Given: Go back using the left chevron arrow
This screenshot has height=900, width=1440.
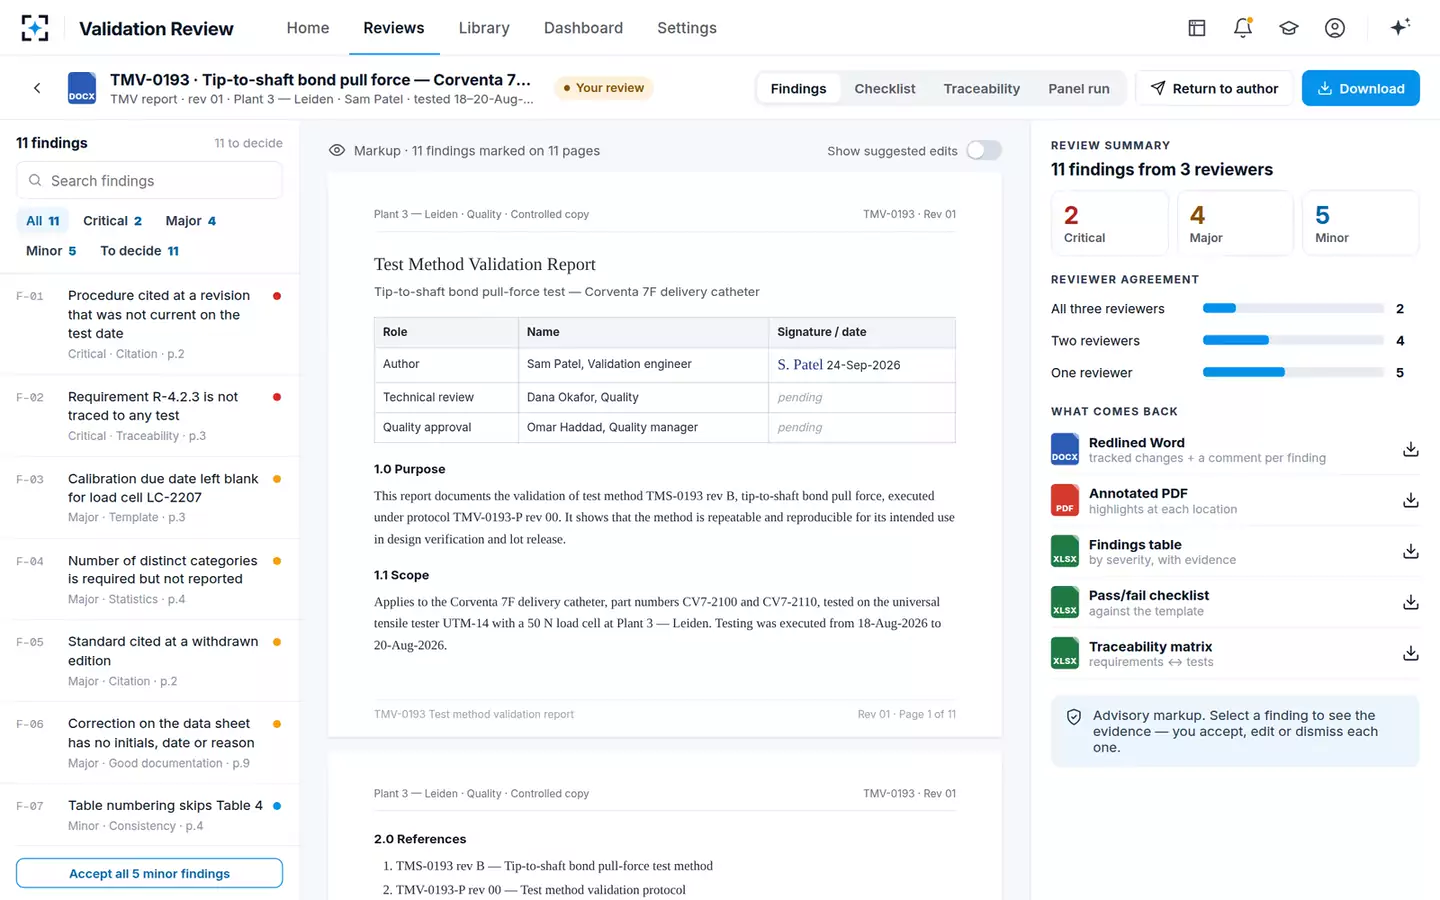Looking at the screenshot, I should [37, 88].
